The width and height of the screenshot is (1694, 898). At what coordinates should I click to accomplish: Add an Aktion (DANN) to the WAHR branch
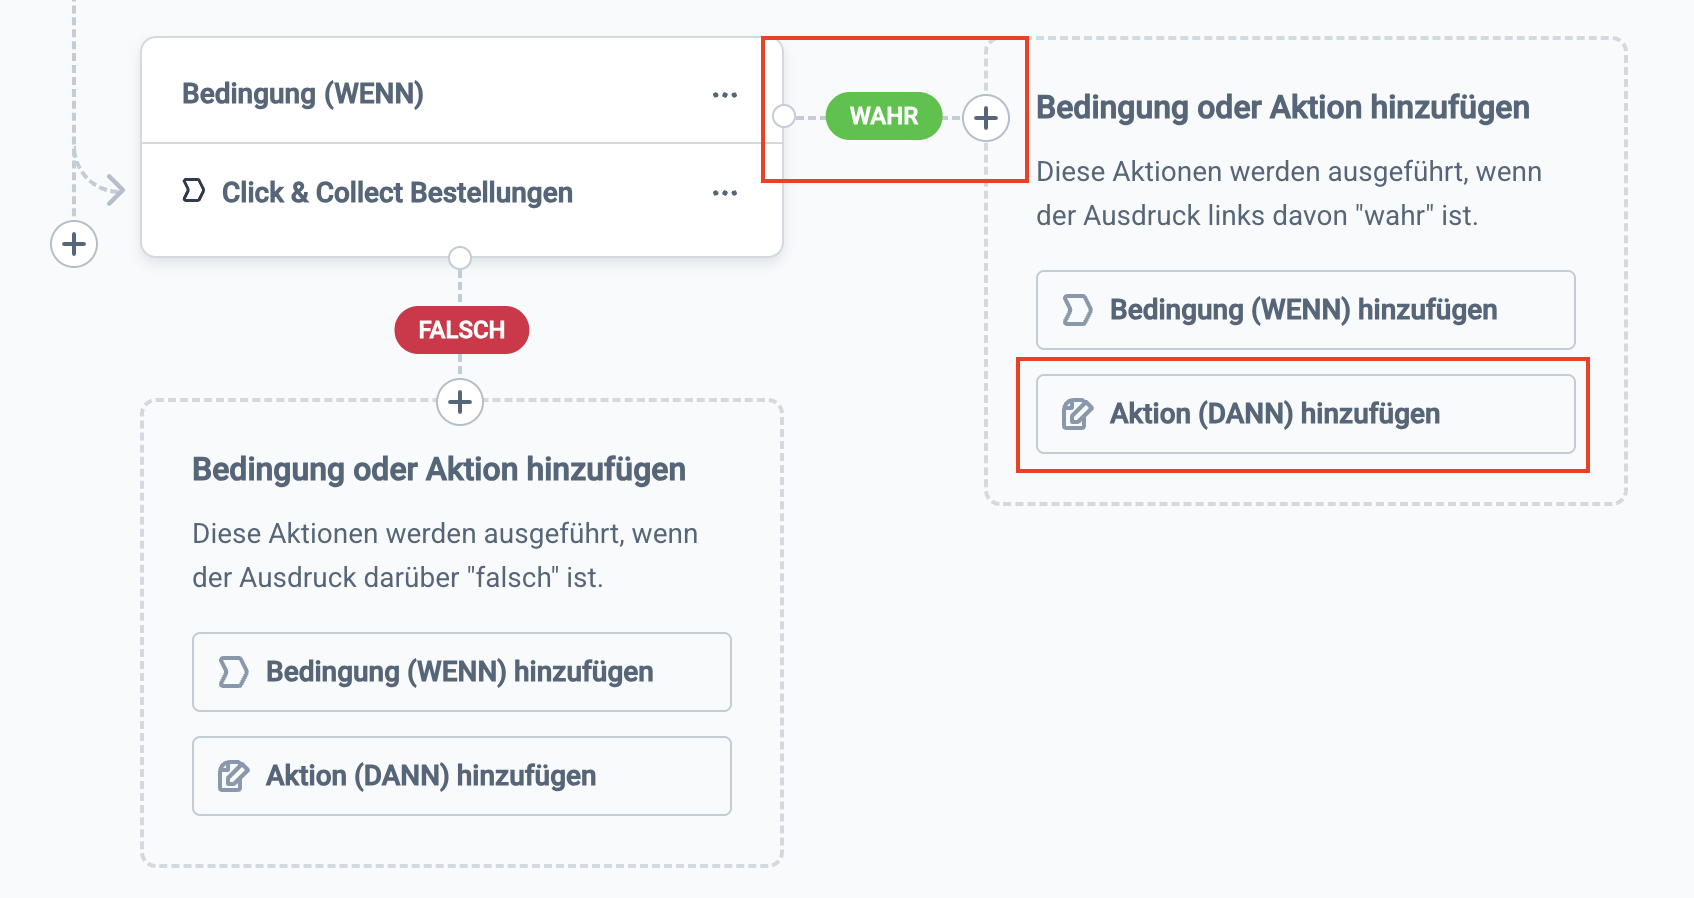(1305, 414)
